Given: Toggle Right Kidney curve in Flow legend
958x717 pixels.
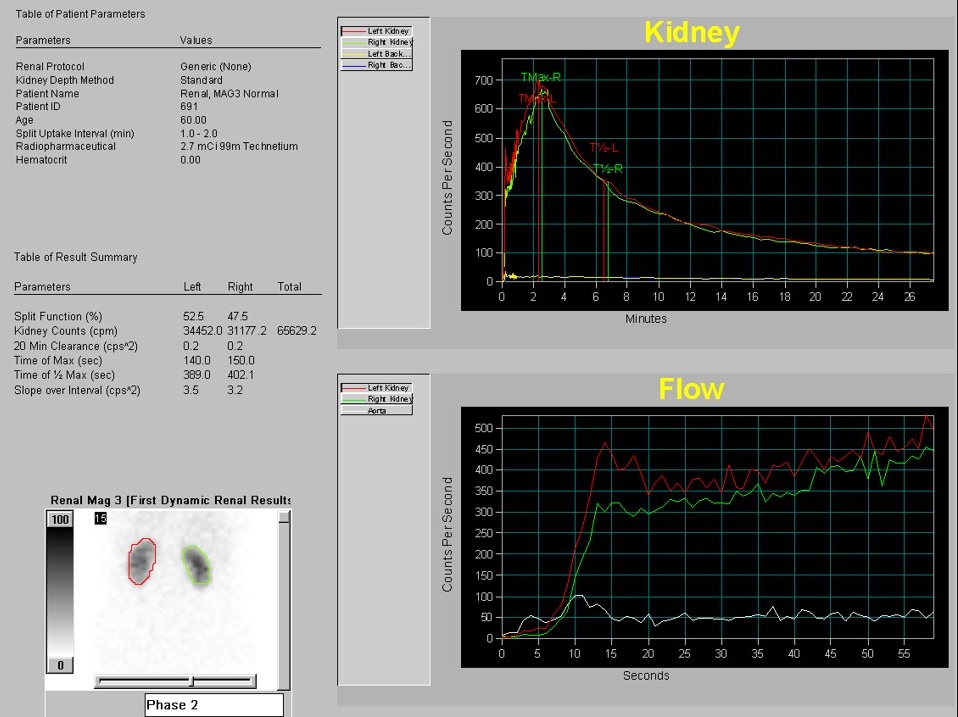Looking at the screenshot, I should (376, 398).
